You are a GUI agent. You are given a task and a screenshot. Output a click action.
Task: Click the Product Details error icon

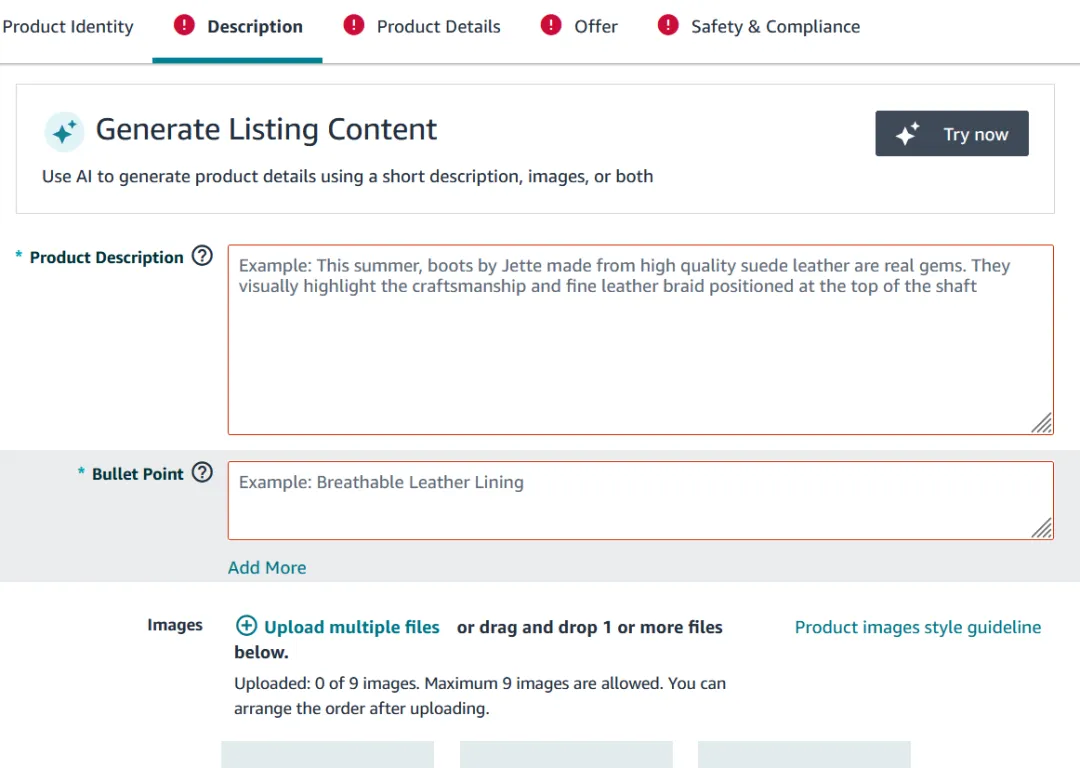click(354, 26)
